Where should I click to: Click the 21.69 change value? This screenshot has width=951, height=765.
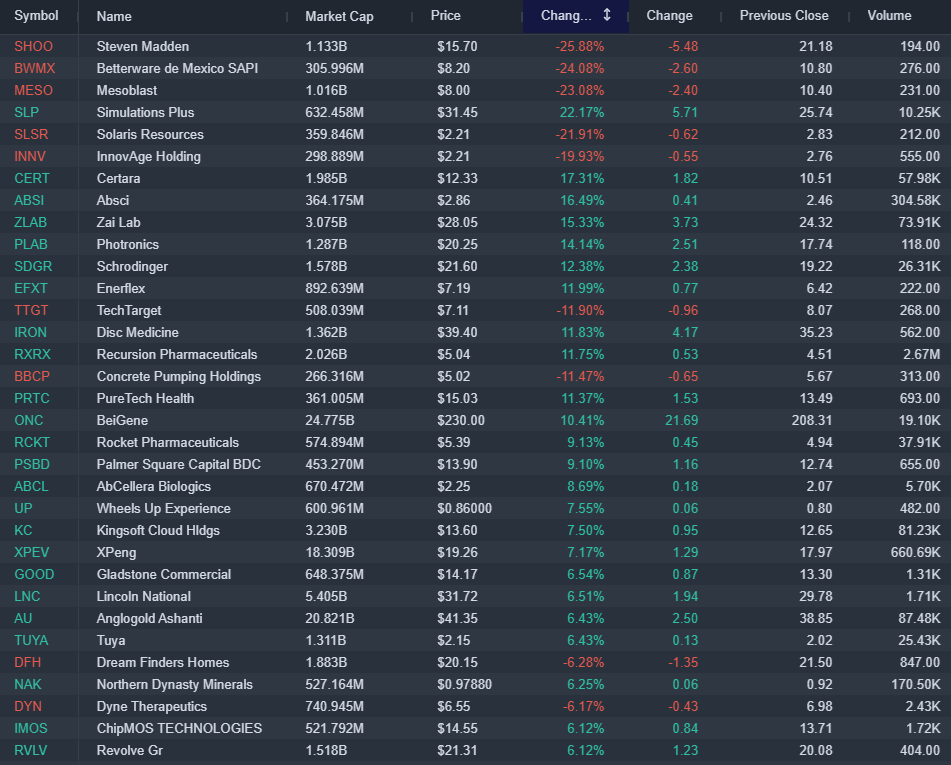click(x=681, y=420)
